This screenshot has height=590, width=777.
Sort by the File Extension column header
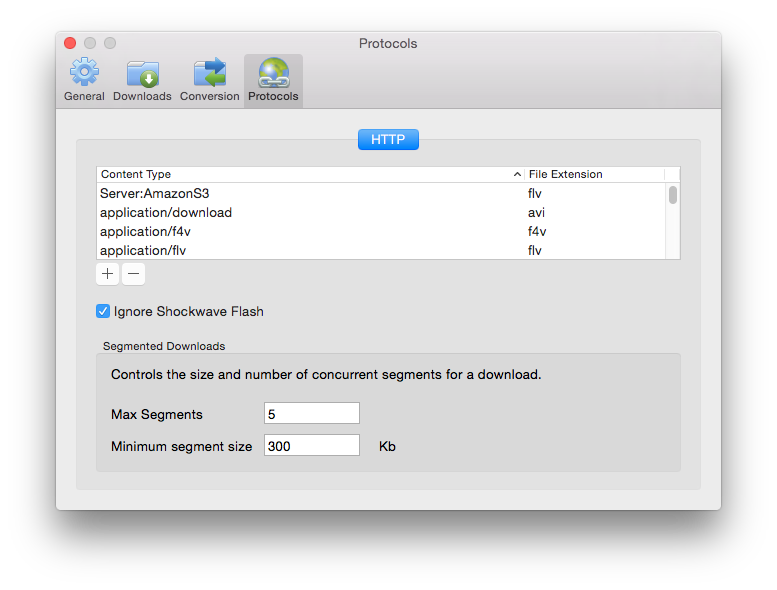pyautogui.click(x=594, y=174)
